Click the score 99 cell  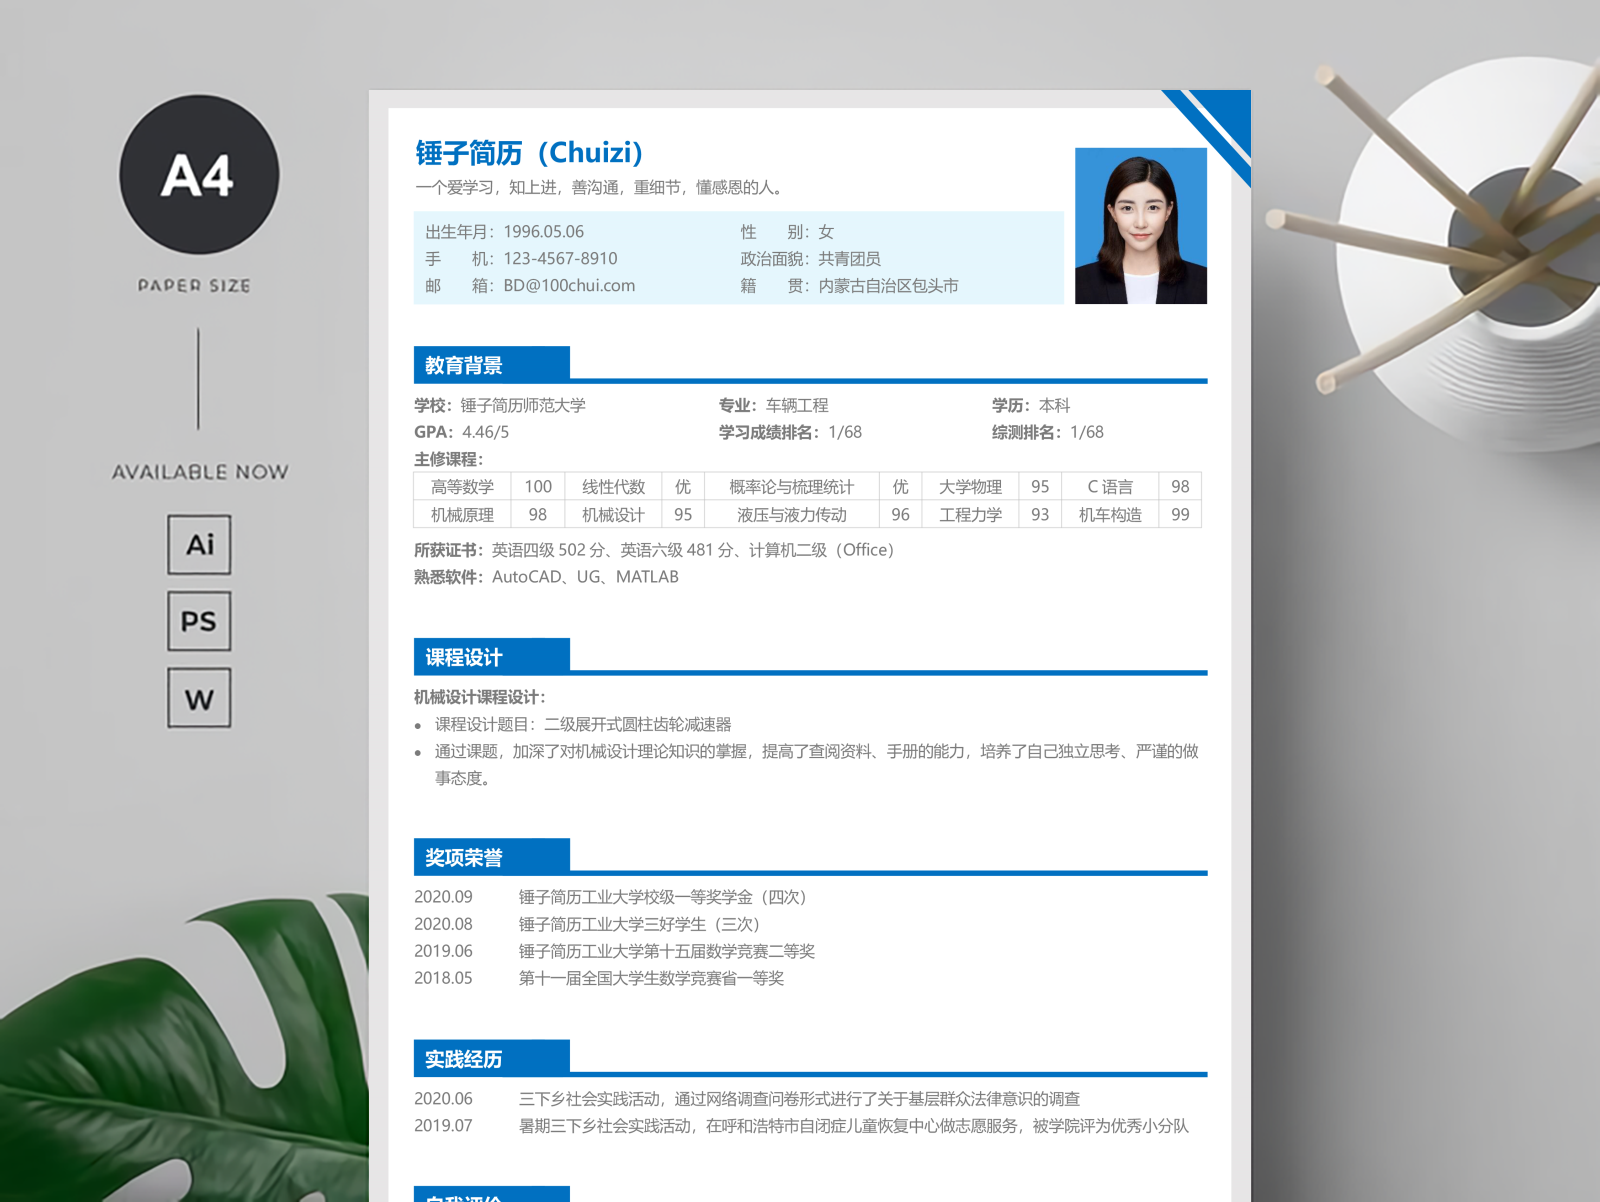(1180, 514)
